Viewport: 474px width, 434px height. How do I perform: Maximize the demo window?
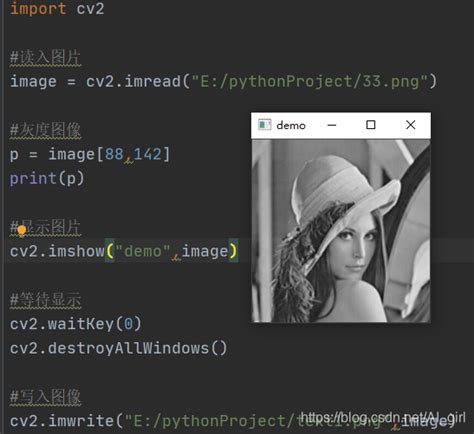coord(371,125)
